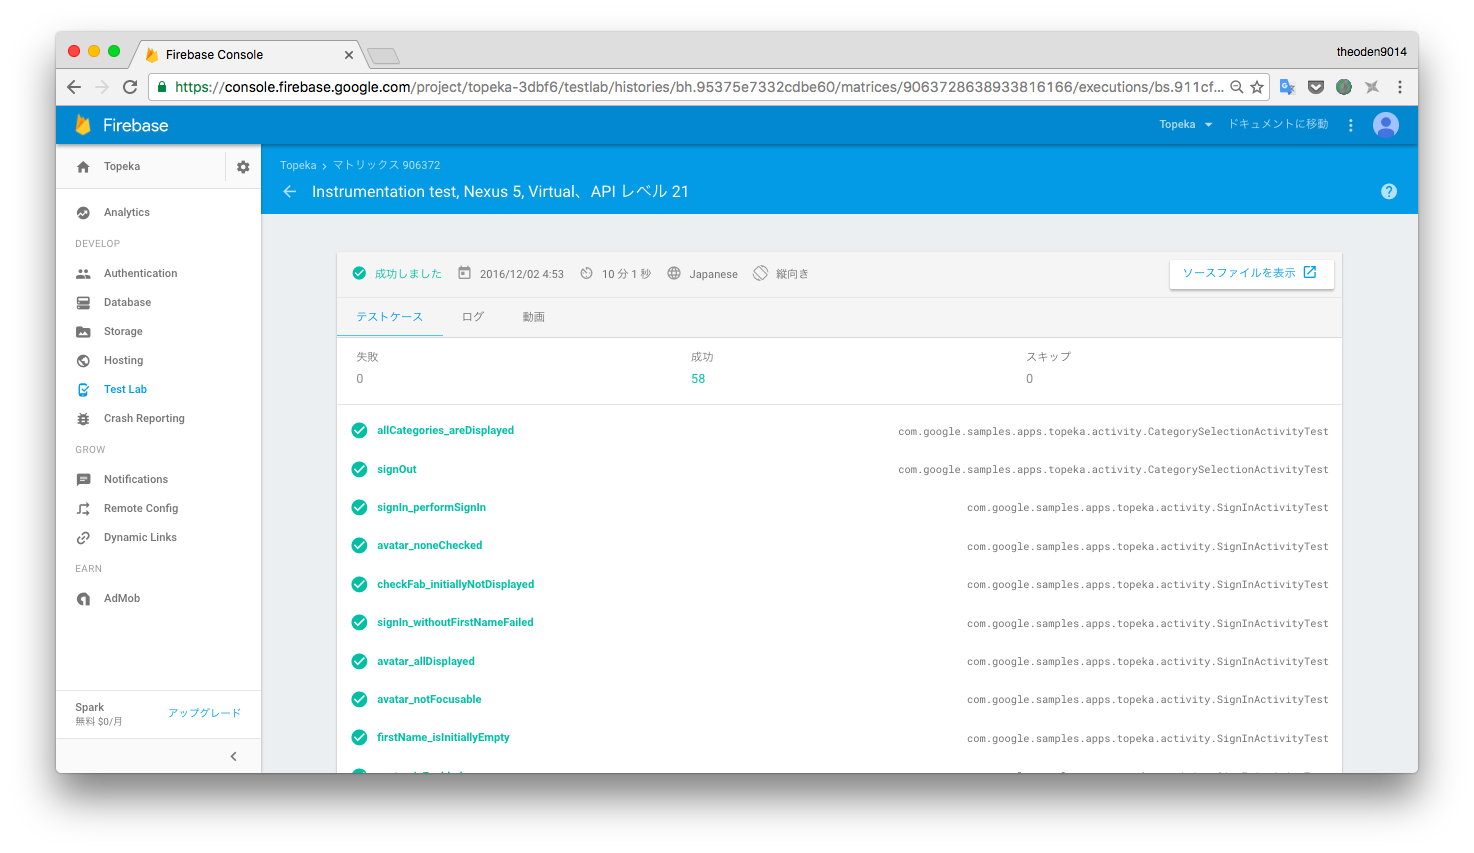Open the signOut test case
This screenshot has width=1474, height=853.
[x=396, y=469]
